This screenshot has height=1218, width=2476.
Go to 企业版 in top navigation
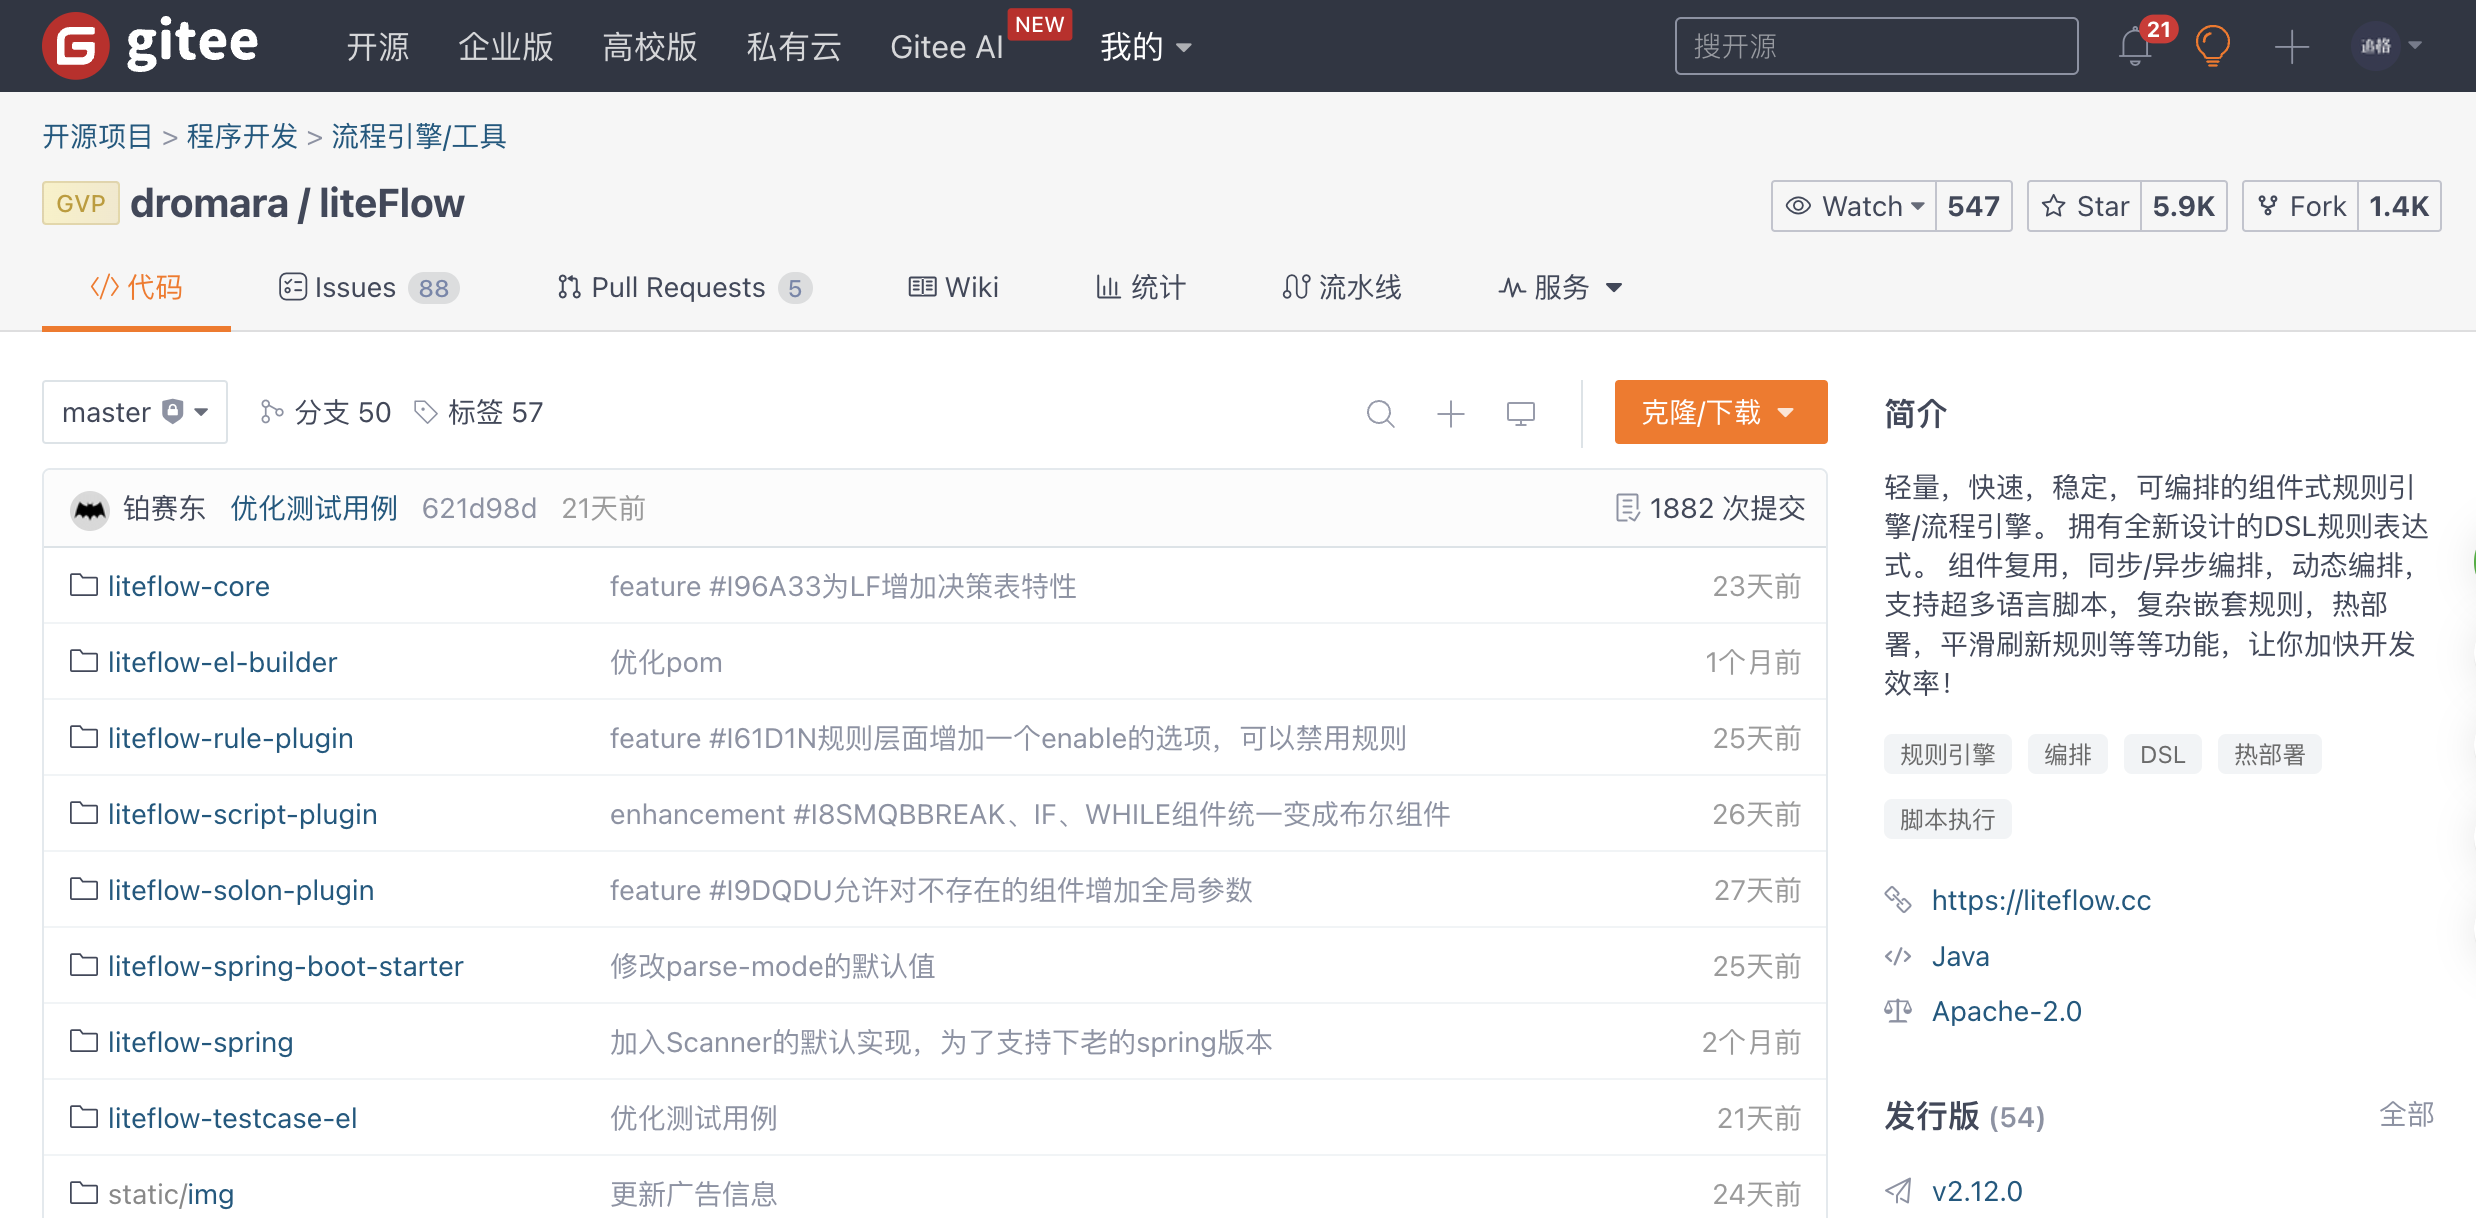506,47
